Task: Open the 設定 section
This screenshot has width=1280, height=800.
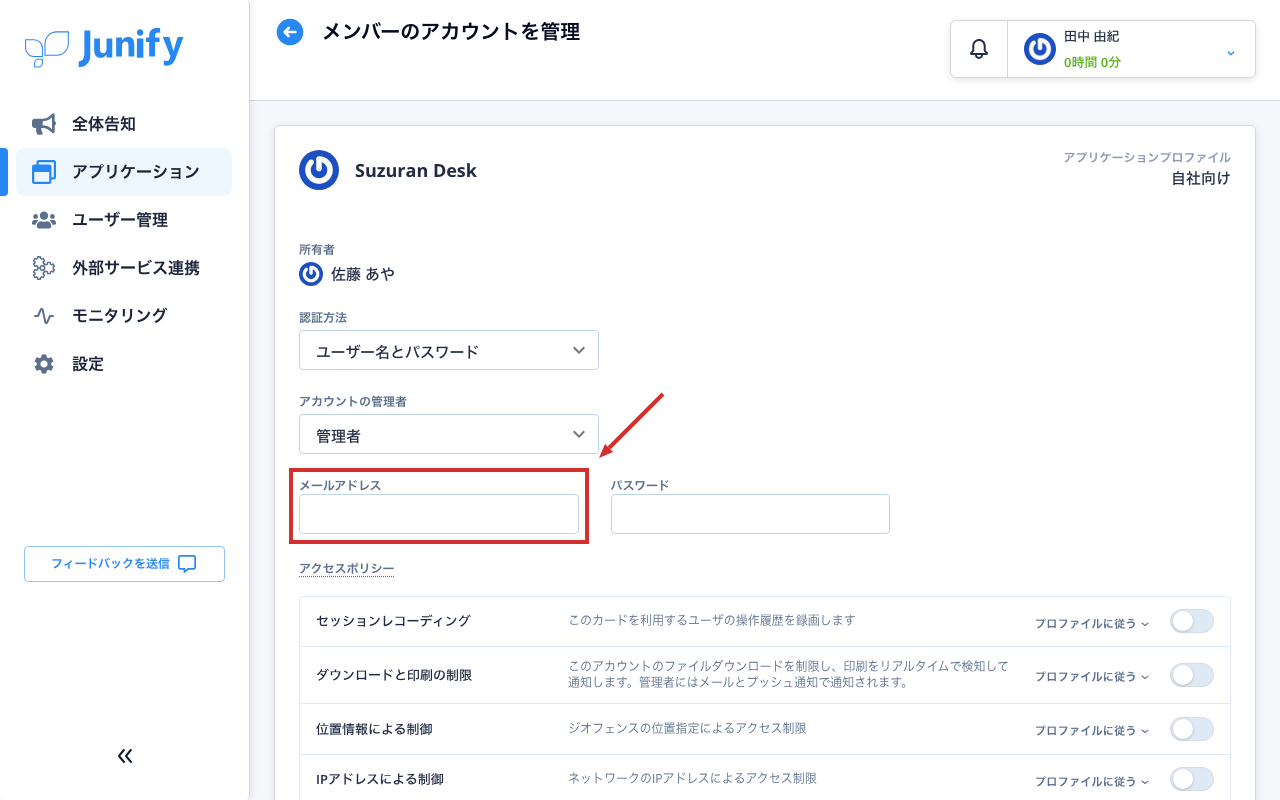Action: (x=124, y=364)
